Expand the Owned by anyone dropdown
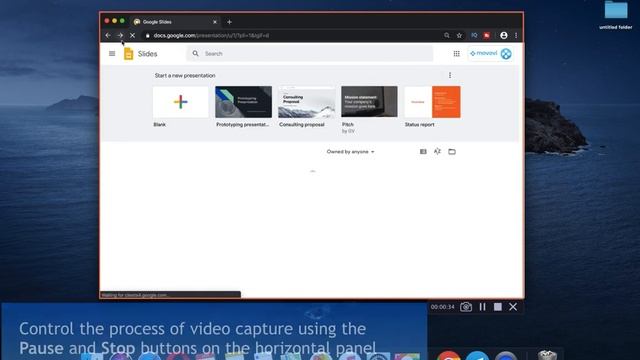The image size is (640, 360). point(350,151)
